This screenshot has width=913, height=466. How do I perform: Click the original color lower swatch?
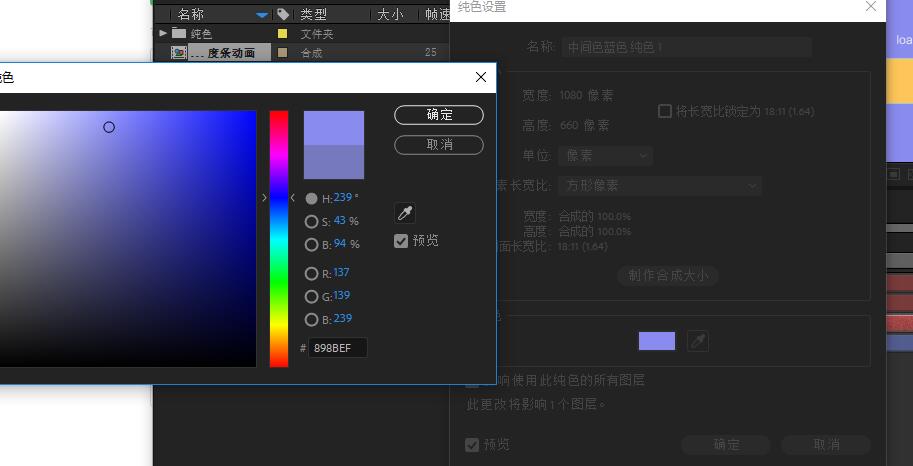tap(334, 162)
